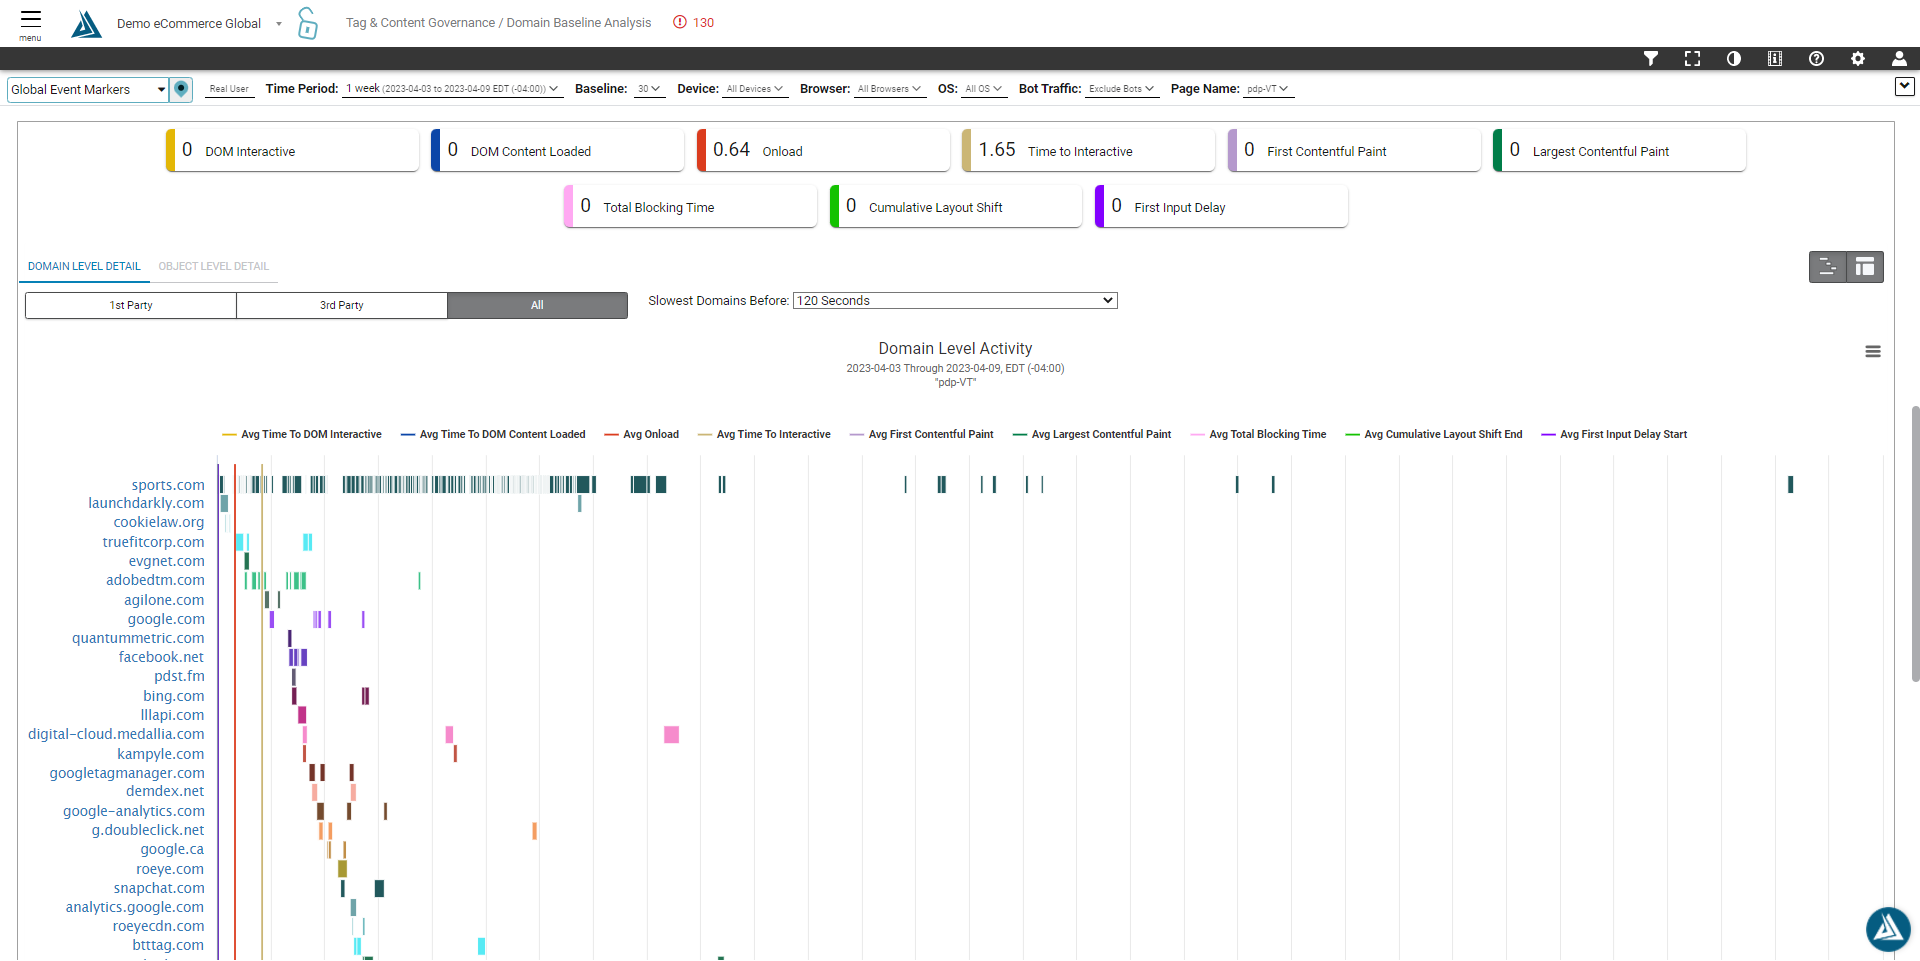
Task: Toggle Avg First Contentful Paint legend
Action: (x=922, y=435)
